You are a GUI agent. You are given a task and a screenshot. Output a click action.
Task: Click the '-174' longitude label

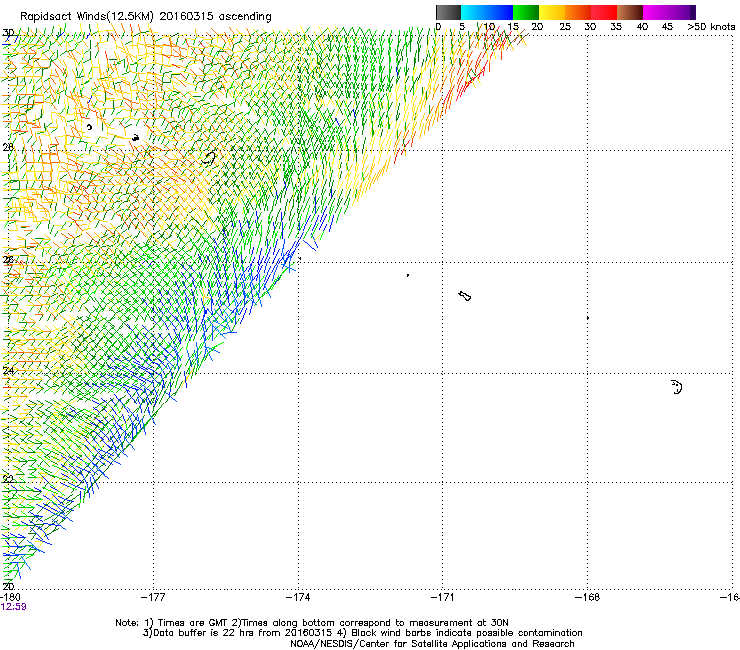pyautogui.click(x=298, y=597)
